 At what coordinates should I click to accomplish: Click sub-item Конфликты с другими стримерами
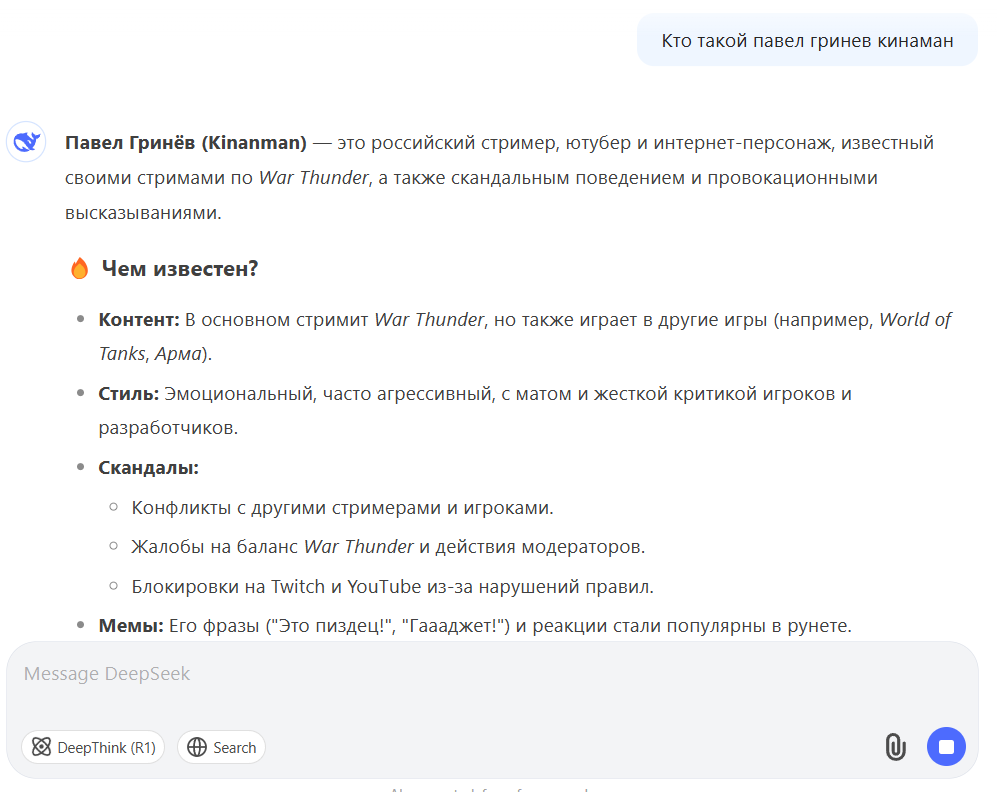342,508
